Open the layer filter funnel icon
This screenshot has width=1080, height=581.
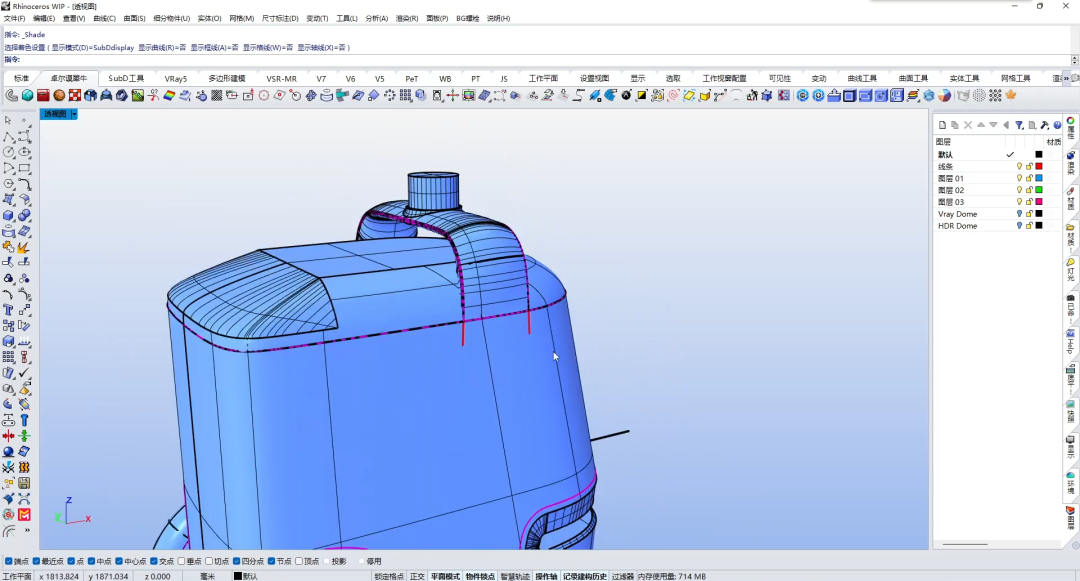[x=1019, y=125]
